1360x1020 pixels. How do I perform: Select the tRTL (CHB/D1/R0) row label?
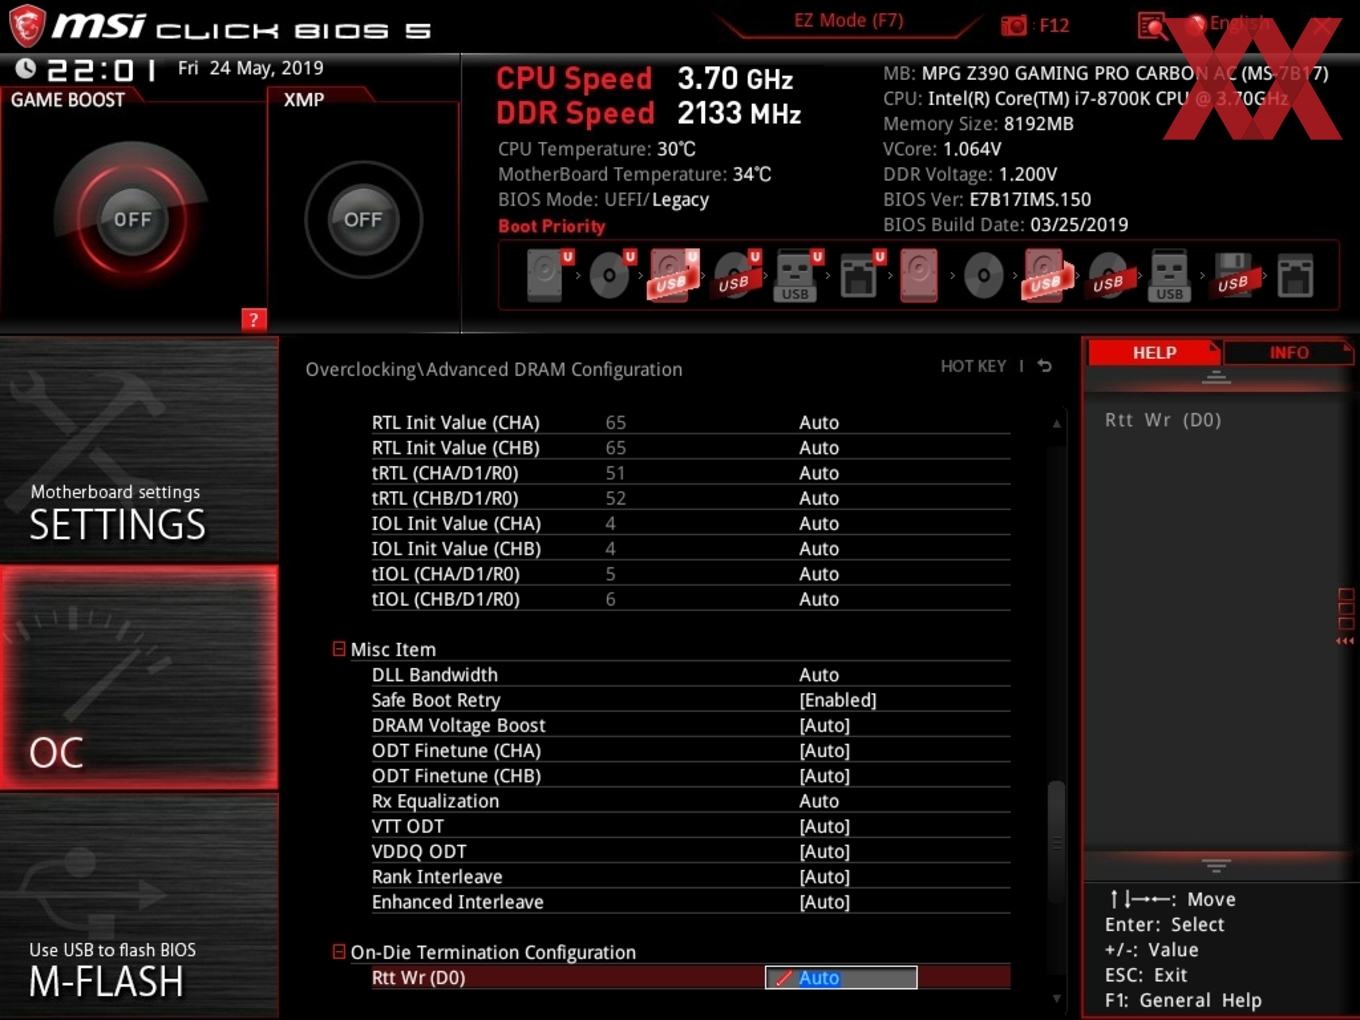[x=445, y=498]
